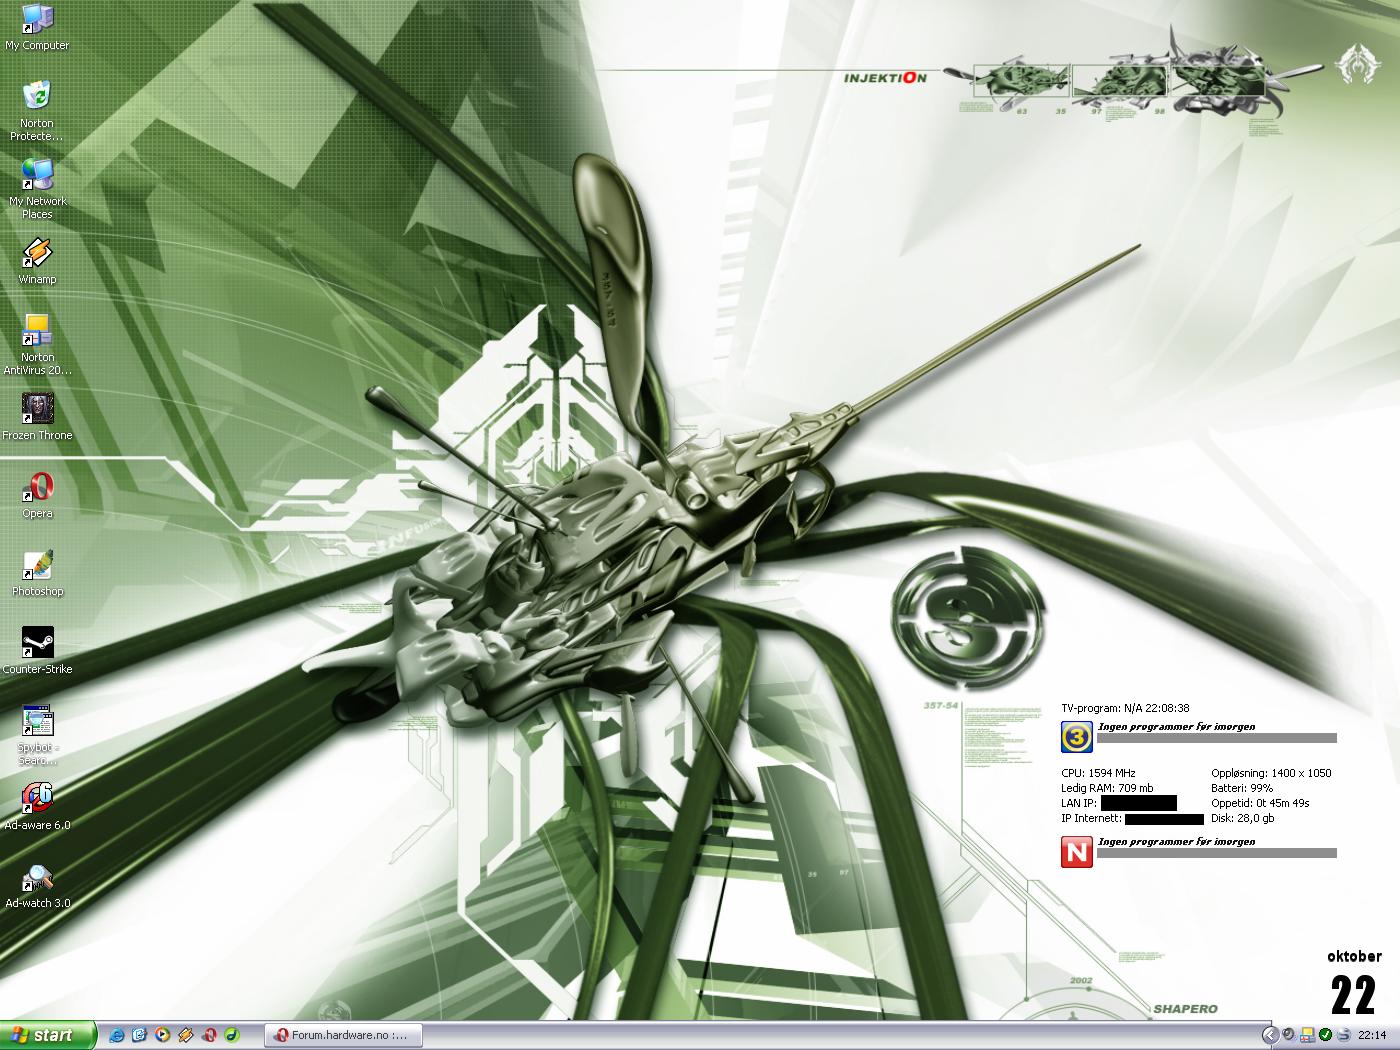Viewport: 1400px width, 1050px height.
Task: Select the Frozen Throne game shortcut
Action: point(37,416)
